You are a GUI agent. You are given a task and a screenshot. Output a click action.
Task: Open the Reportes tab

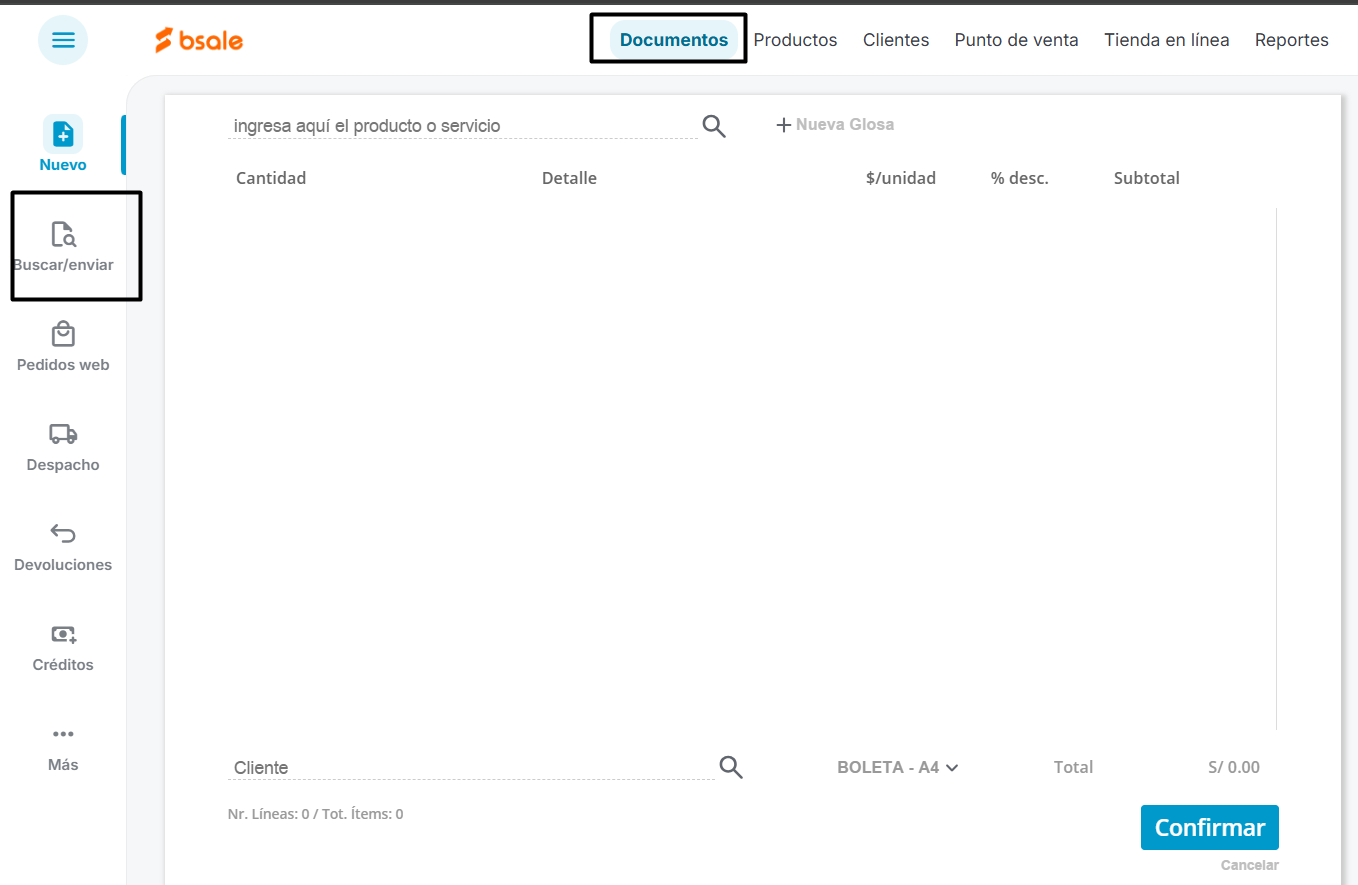point(1292,40)
